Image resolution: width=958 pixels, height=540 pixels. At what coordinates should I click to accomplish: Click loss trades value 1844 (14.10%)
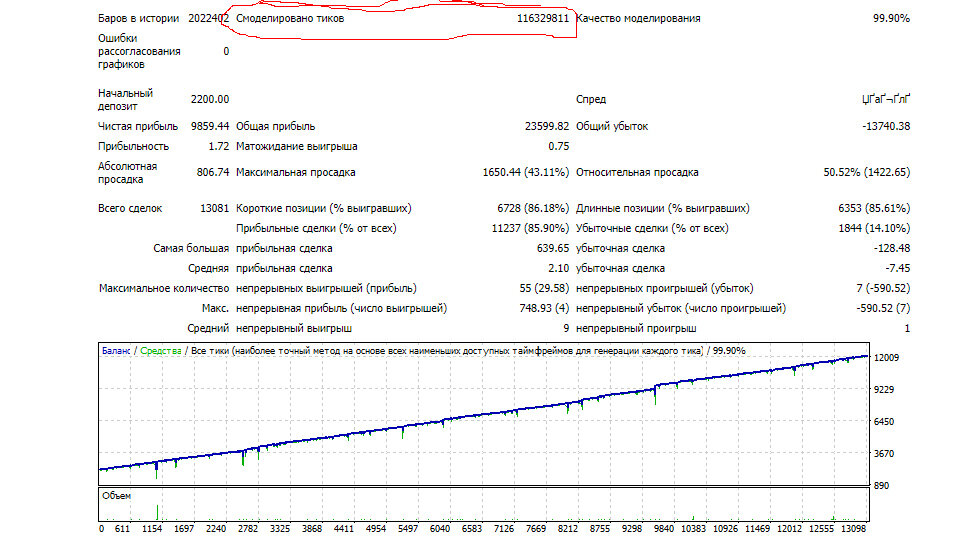tap(874, 228)
